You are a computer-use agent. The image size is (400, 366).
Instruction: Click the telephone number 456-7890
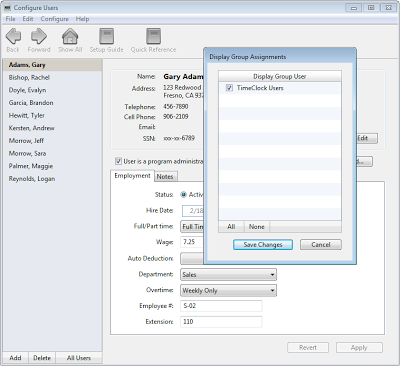176,107
